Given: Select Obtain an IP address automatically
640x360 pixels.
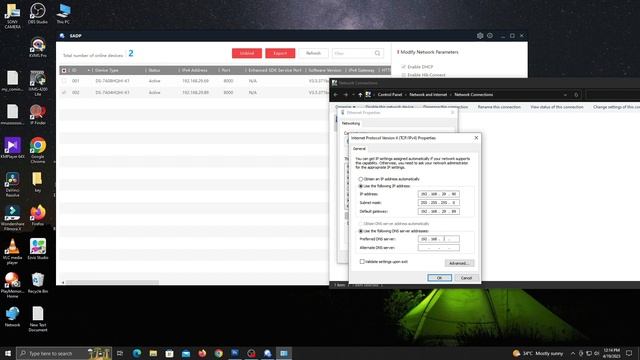Looking at the screenshot, I should 361,179.
